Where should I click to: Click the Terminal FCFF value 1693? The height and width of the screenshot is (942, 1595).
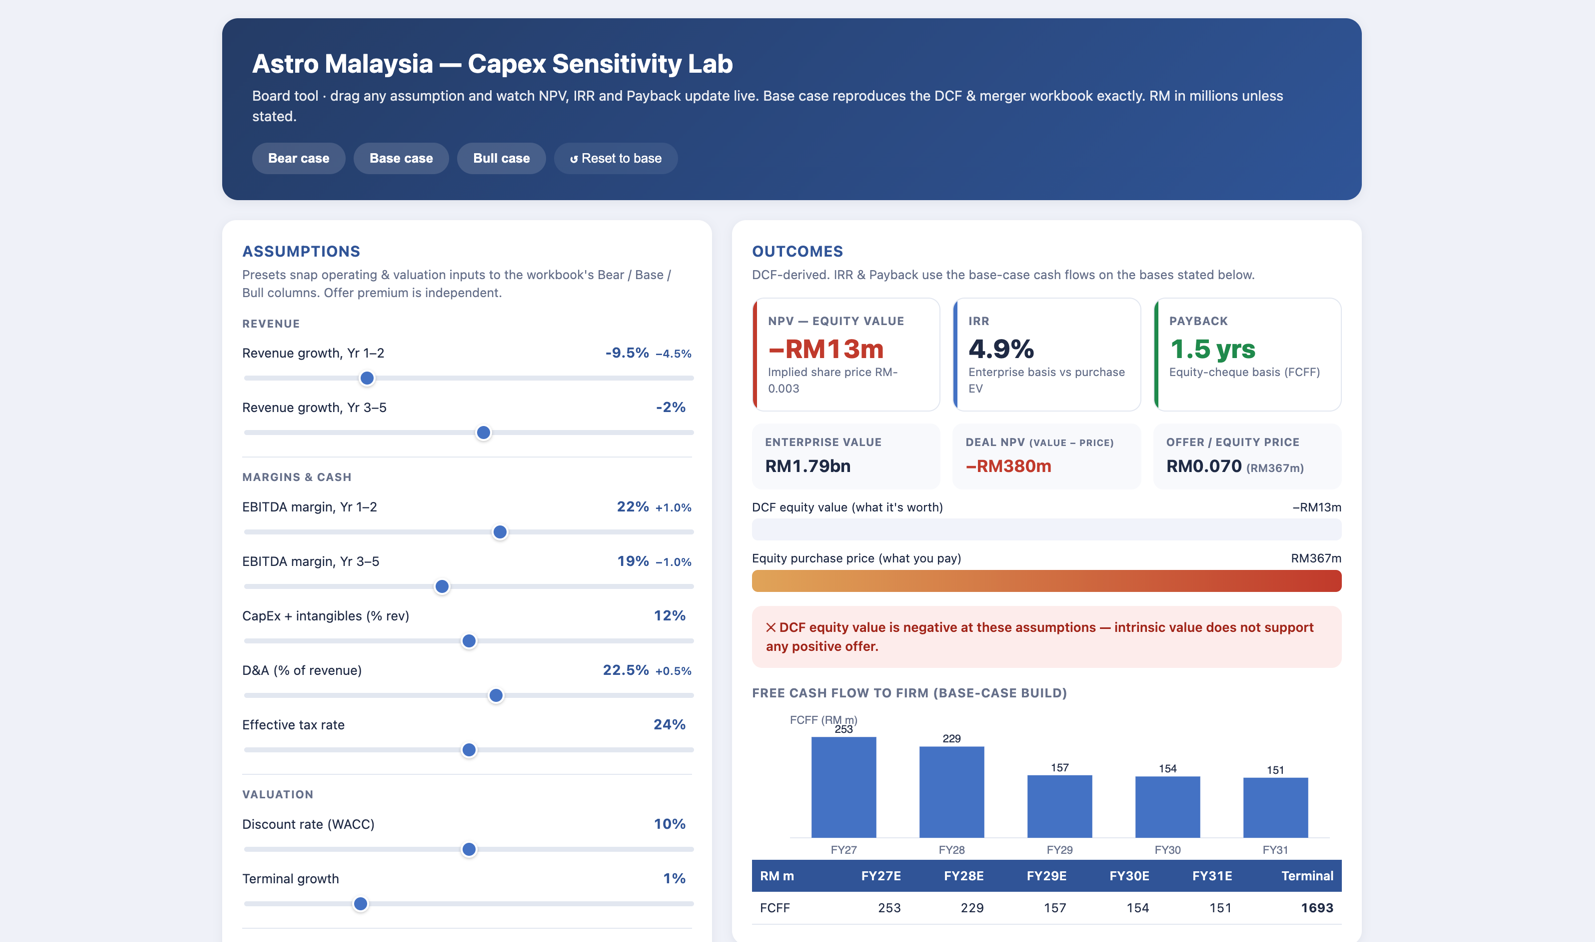[x=1317, y=908]
